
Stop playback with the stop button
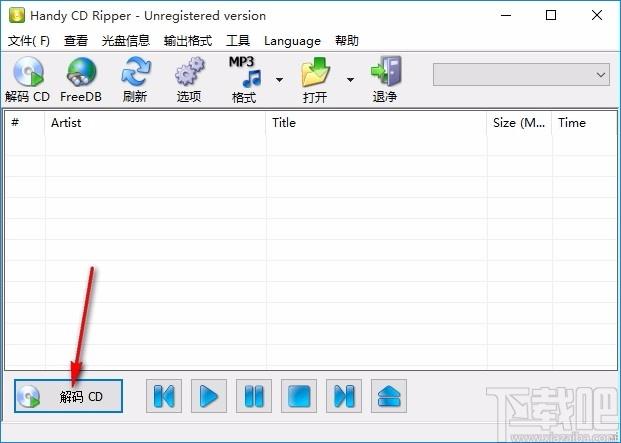click(299, 396)
